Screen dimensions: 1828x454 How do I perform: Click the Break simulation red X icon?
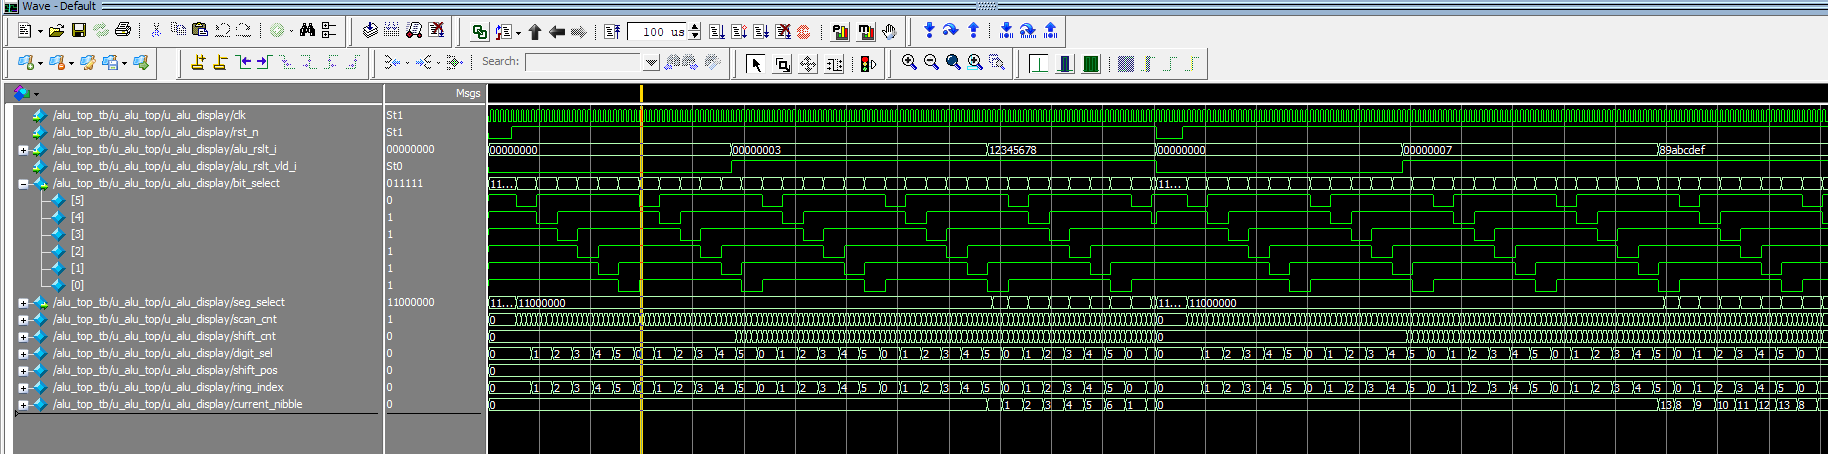click(x=436, y=31)
